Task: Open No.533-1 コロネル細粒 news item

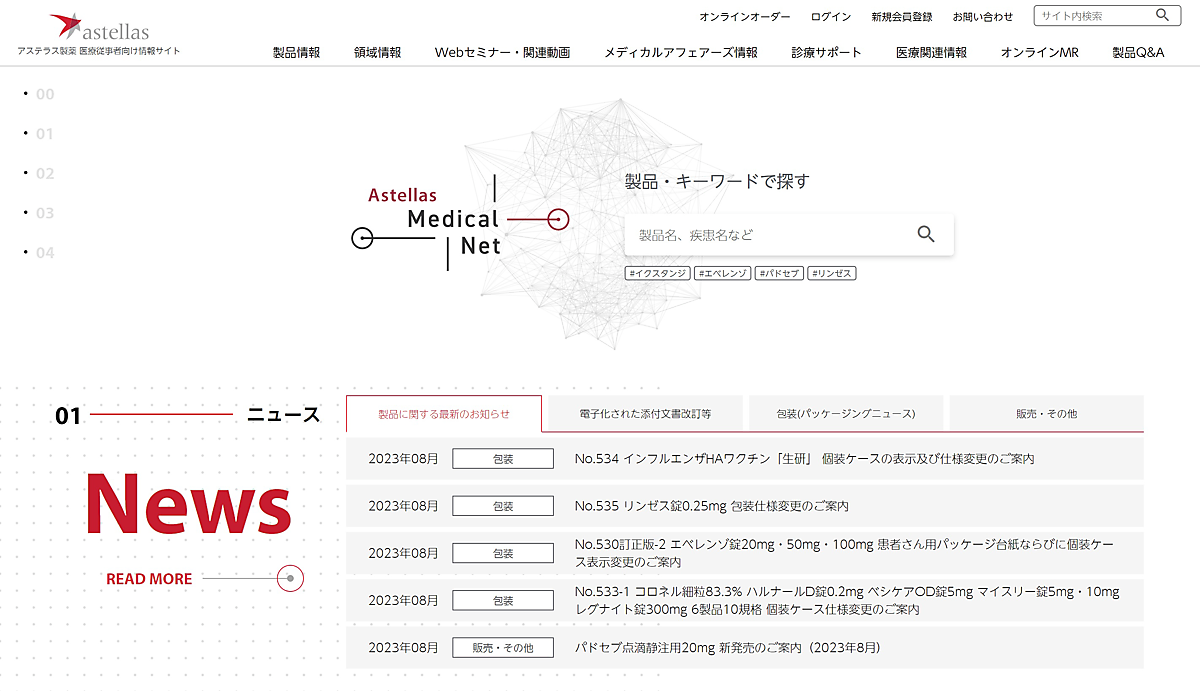Action: [x=847, y=600]
